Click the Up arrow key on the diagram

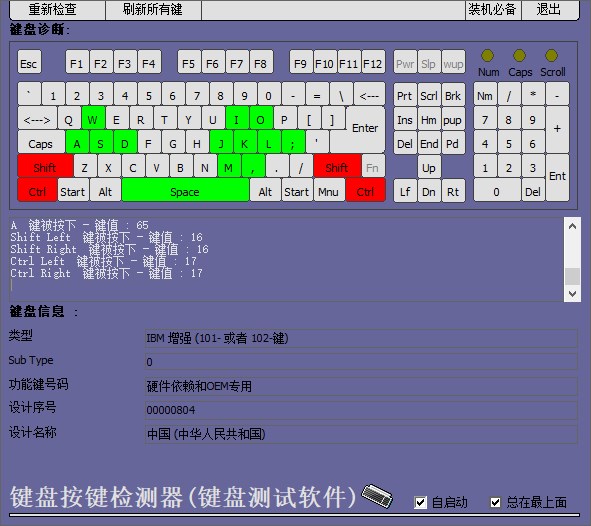[429, 166]
